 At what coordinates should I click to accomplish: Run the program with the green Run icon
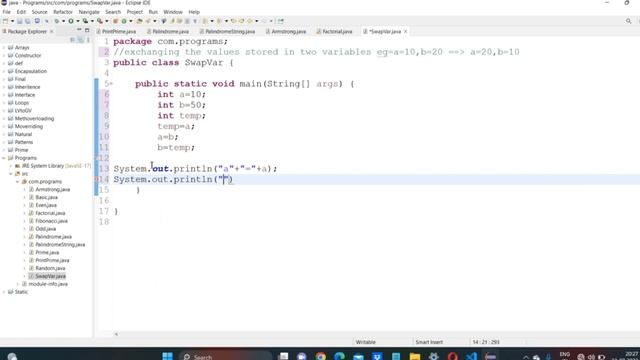[x=71, y=21]
